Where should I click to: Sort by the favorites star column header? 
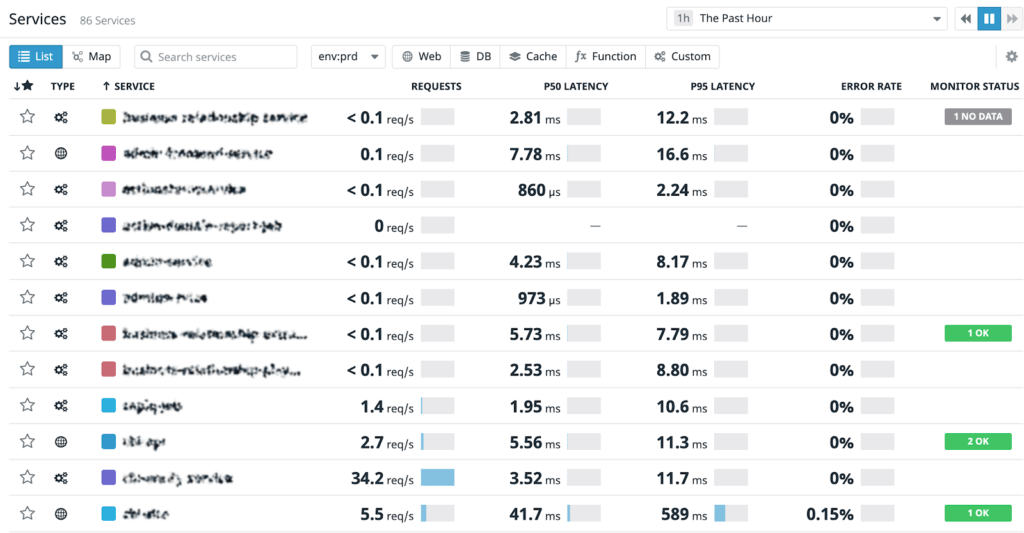(24, 86)
